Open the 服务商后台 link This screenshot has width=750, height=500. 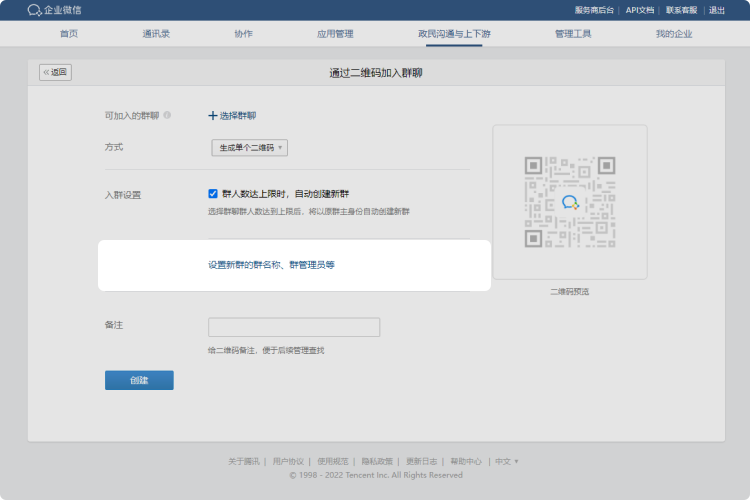point(594,10)
